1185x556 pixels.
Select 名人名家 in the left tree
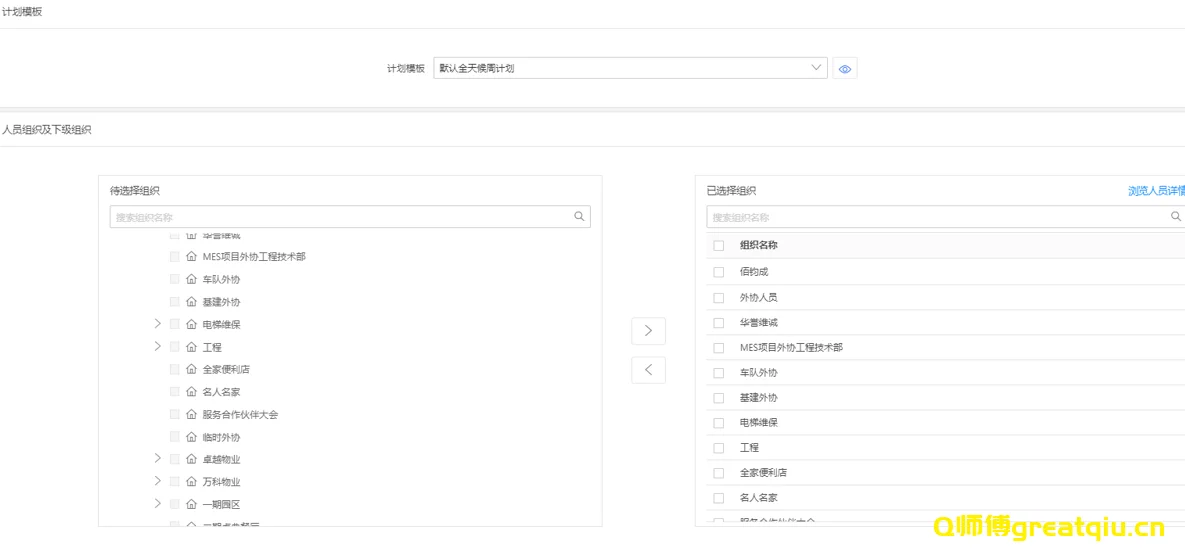pyautogui.click(x=221, y=392)
